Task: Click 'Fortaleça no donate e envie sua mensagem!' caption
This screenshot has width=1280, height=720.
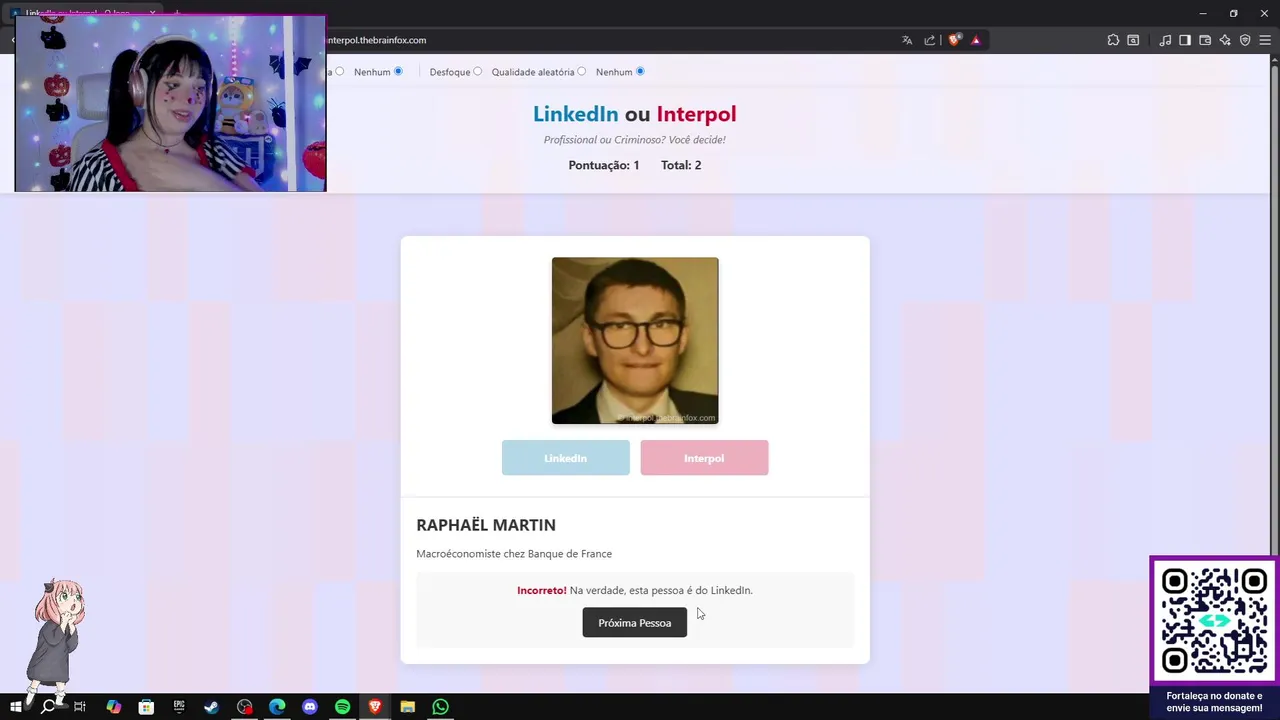Action: 1214,702
